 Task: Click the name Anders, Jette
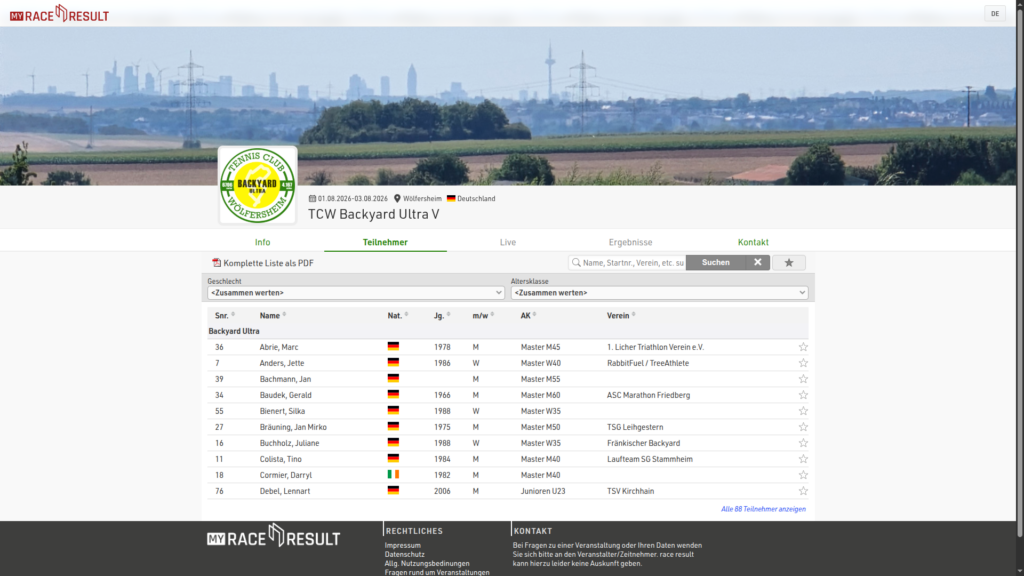[281, 363]
